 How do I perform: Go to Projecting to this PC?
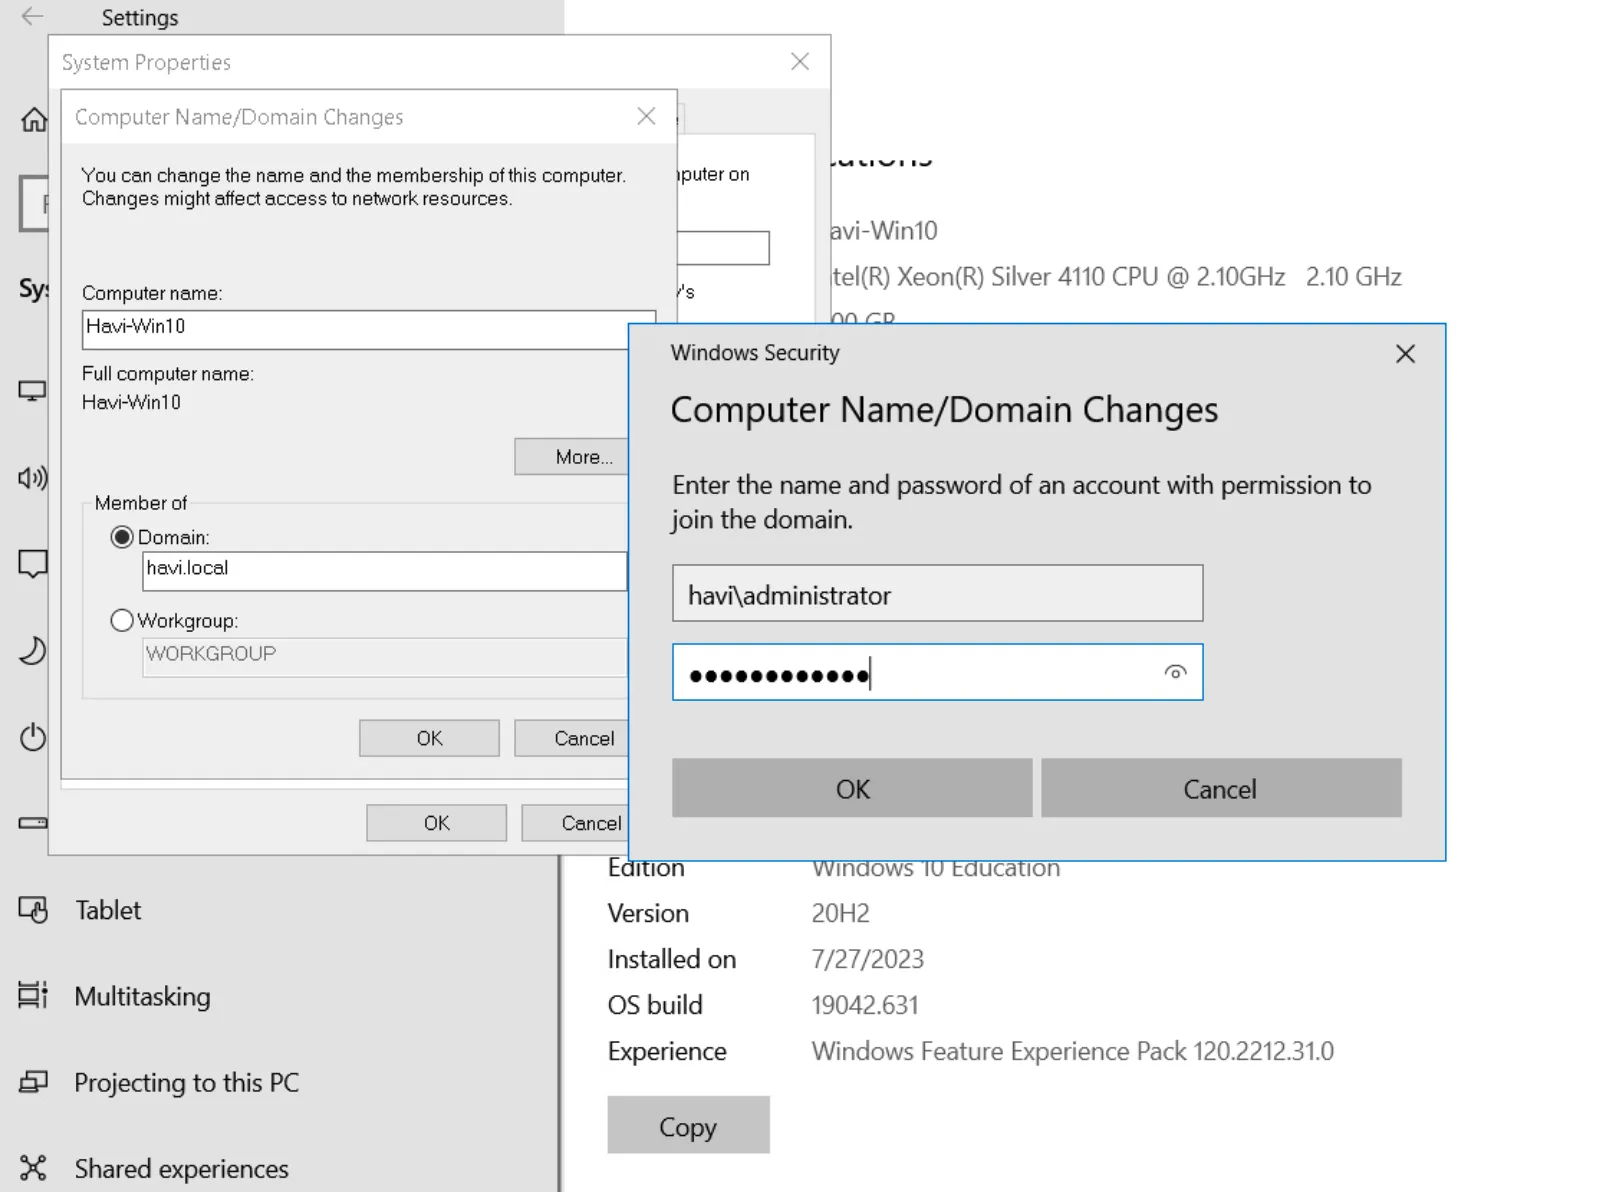point(186,1083)
